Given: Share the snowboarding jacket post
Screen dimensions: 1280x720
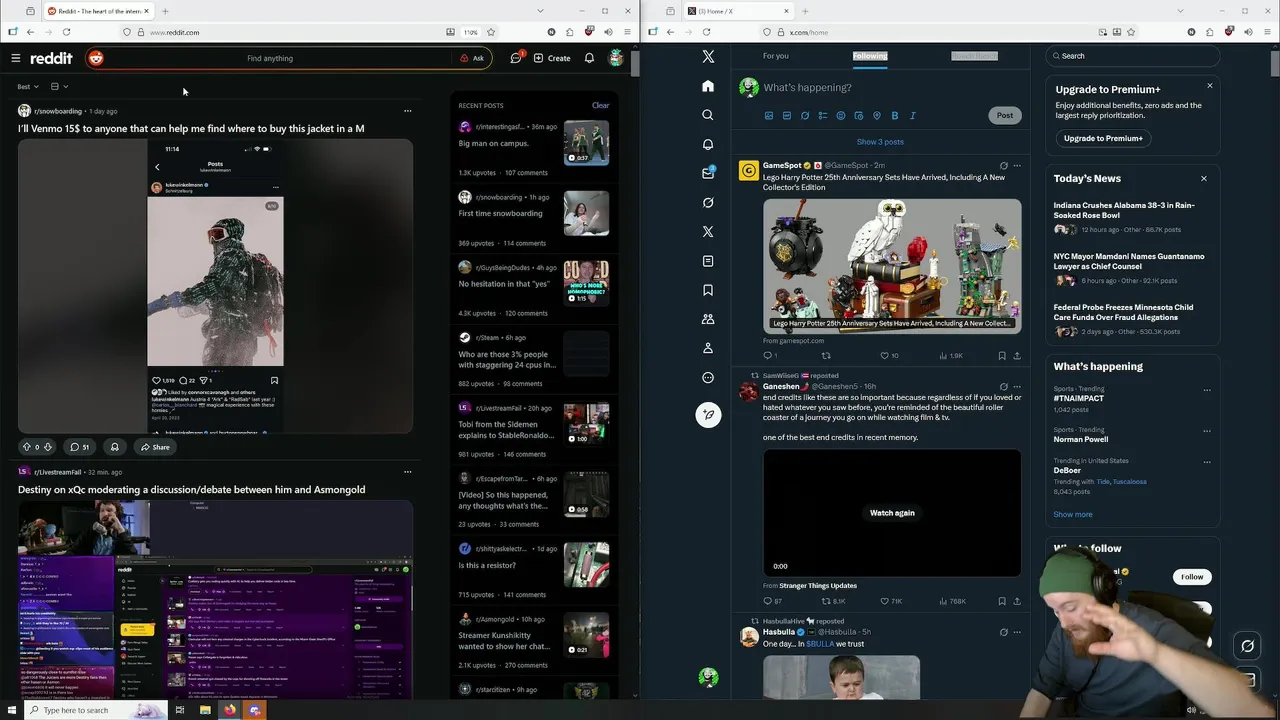Looking at the screenshot, I should 155,447.
